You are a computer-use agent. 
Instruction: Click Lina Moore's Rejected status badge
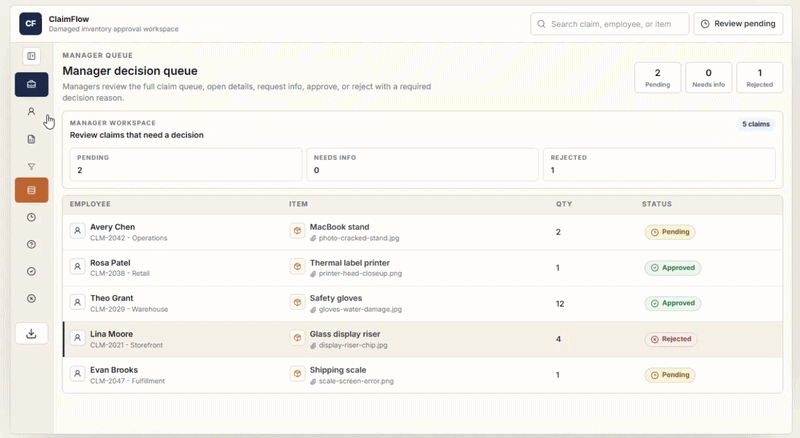[x=671, y=339]
